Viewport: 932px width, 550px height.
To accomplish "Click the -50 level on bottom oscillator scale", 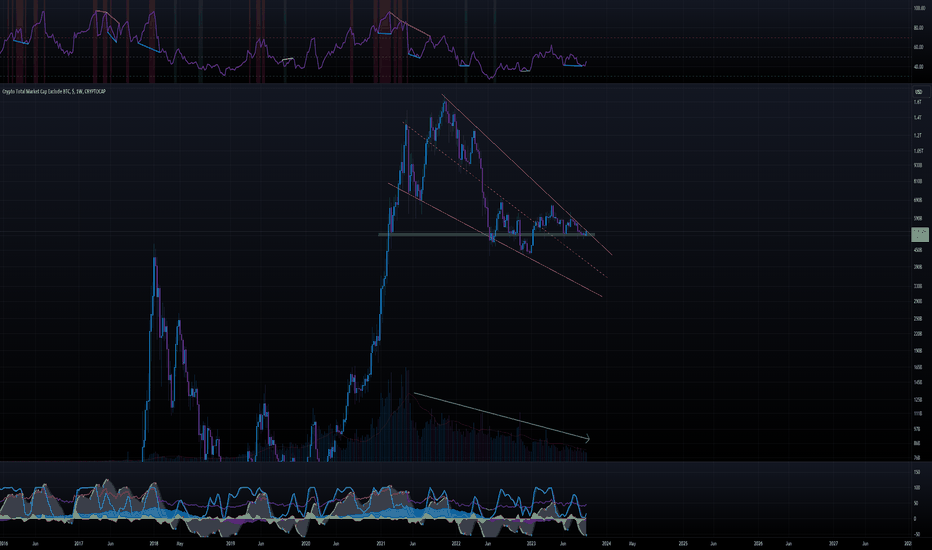I will [917, 534].
